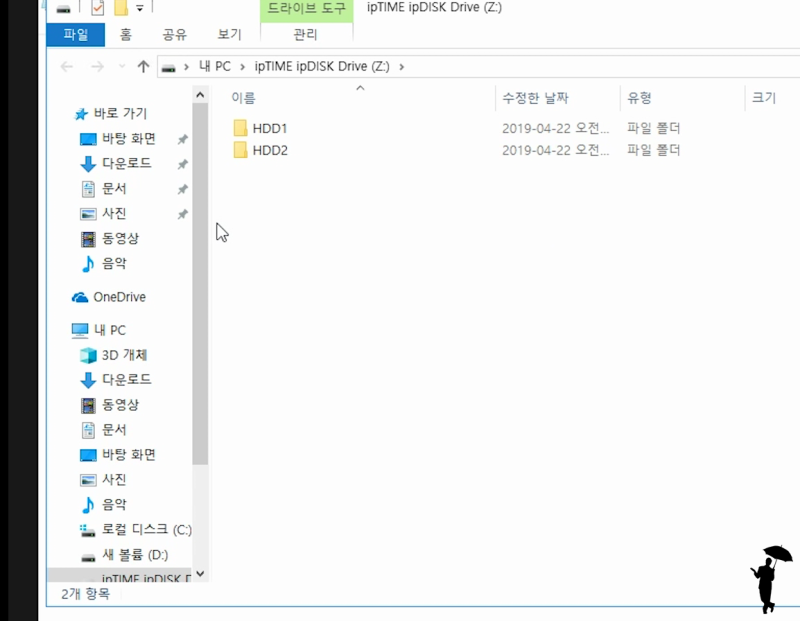Click ipTIME ipDISK Drive (Z:) breadcrumb
Viewport: 800px width, 621px height.
pos(322,66)
